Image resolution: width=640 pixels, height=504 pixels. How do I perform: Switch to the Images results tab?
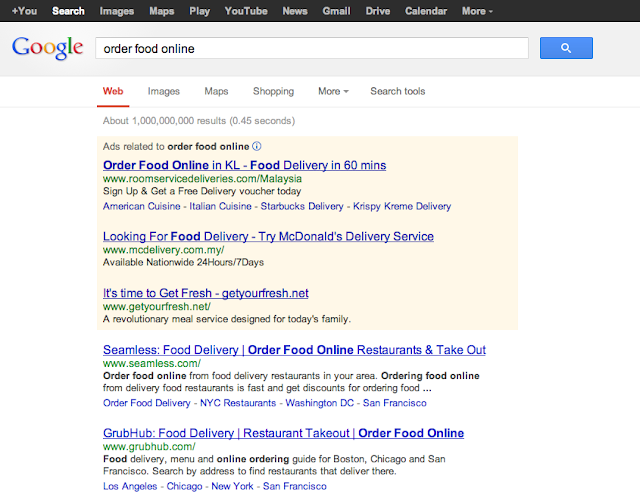click(x=163, y=91)
